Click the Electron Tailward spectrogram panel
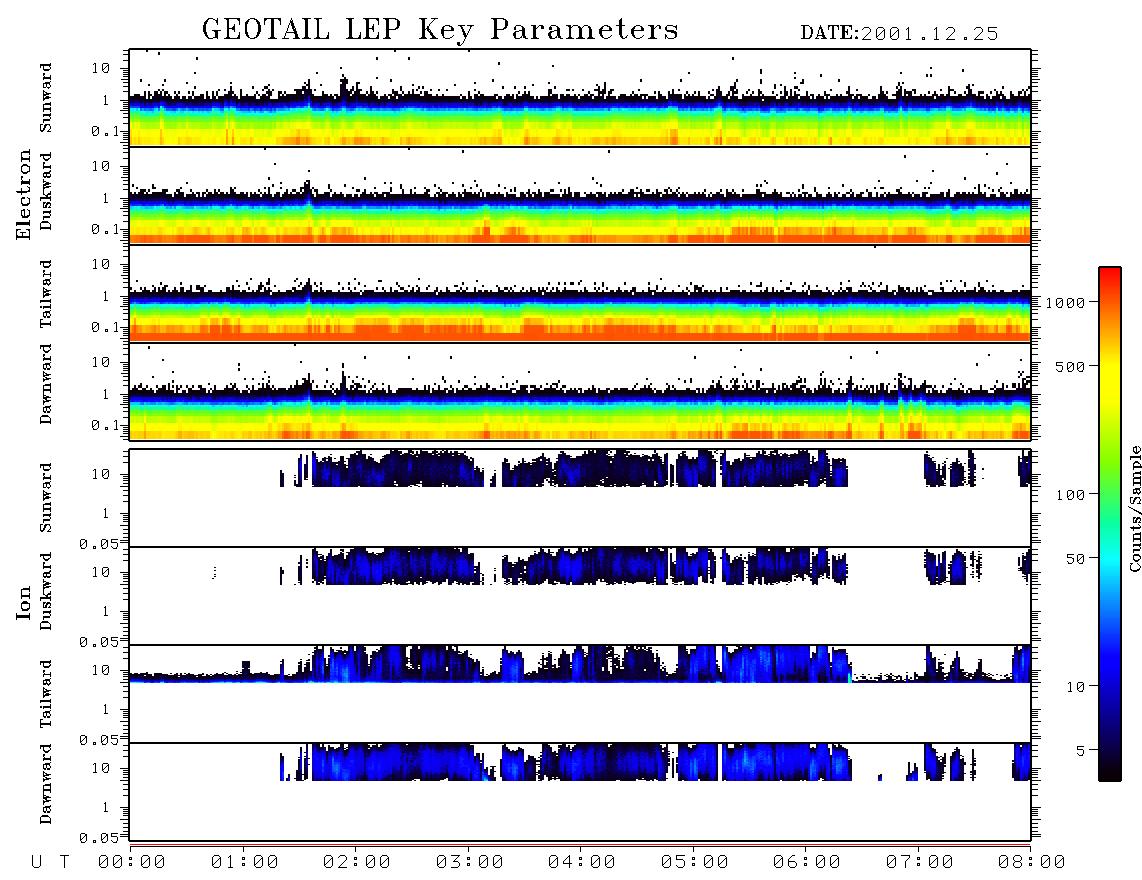The height and width of the screenshot is (880, 1142). coord(580,294)
